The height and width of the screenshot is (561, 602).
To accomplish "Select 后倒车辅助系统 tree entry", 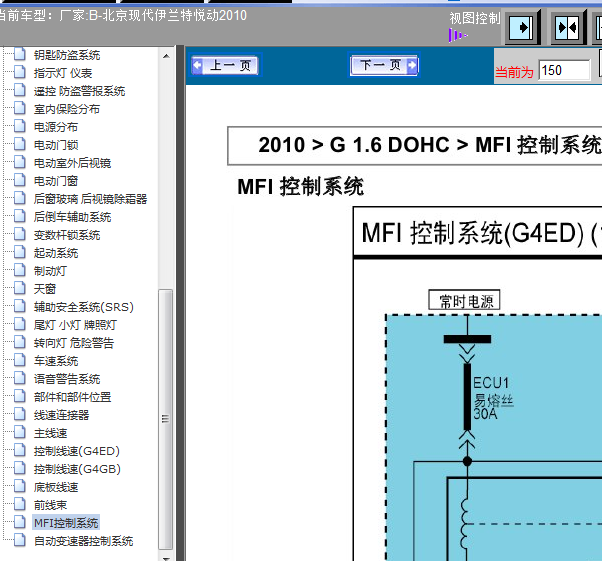I will point(73,217).
